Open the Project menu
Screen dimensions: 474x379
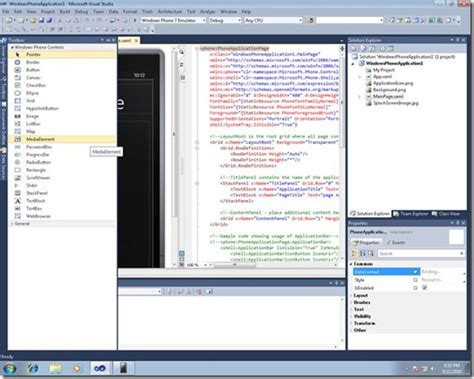[48, 12]
